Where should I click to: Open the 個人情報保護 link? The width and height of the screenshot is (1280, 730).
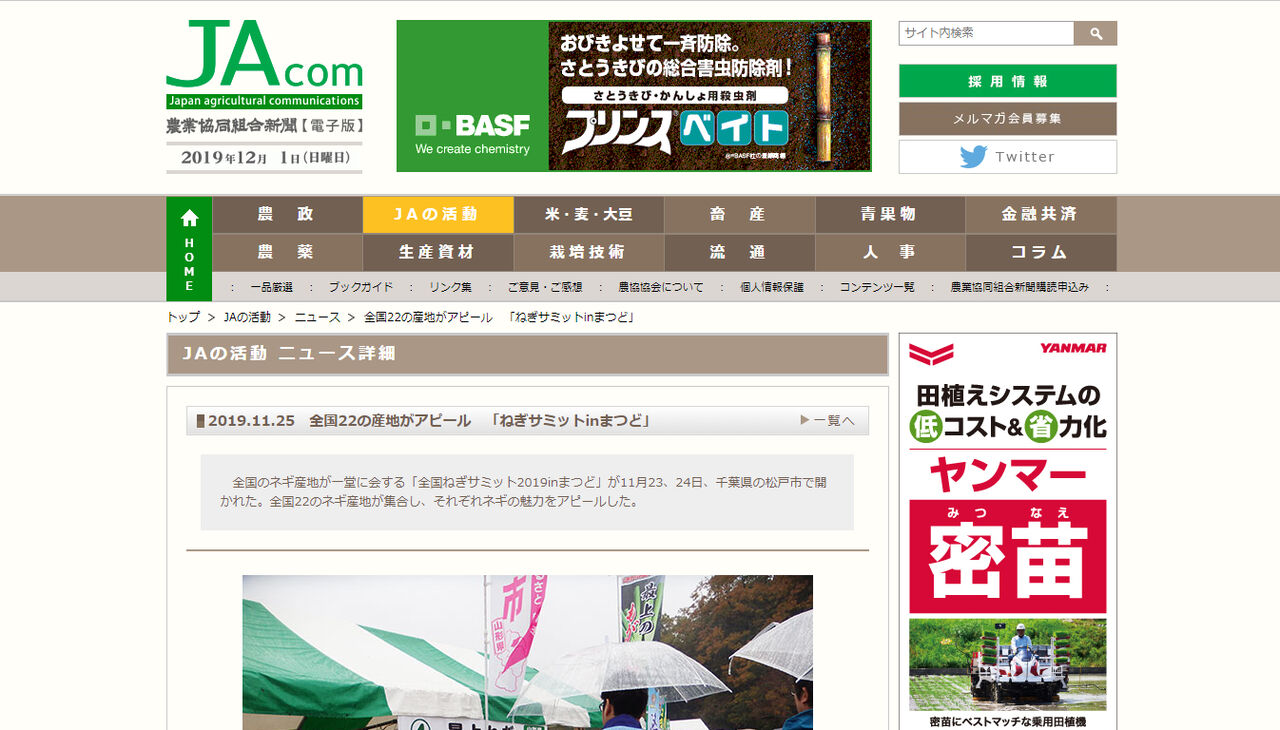click(x=772, y=287)
